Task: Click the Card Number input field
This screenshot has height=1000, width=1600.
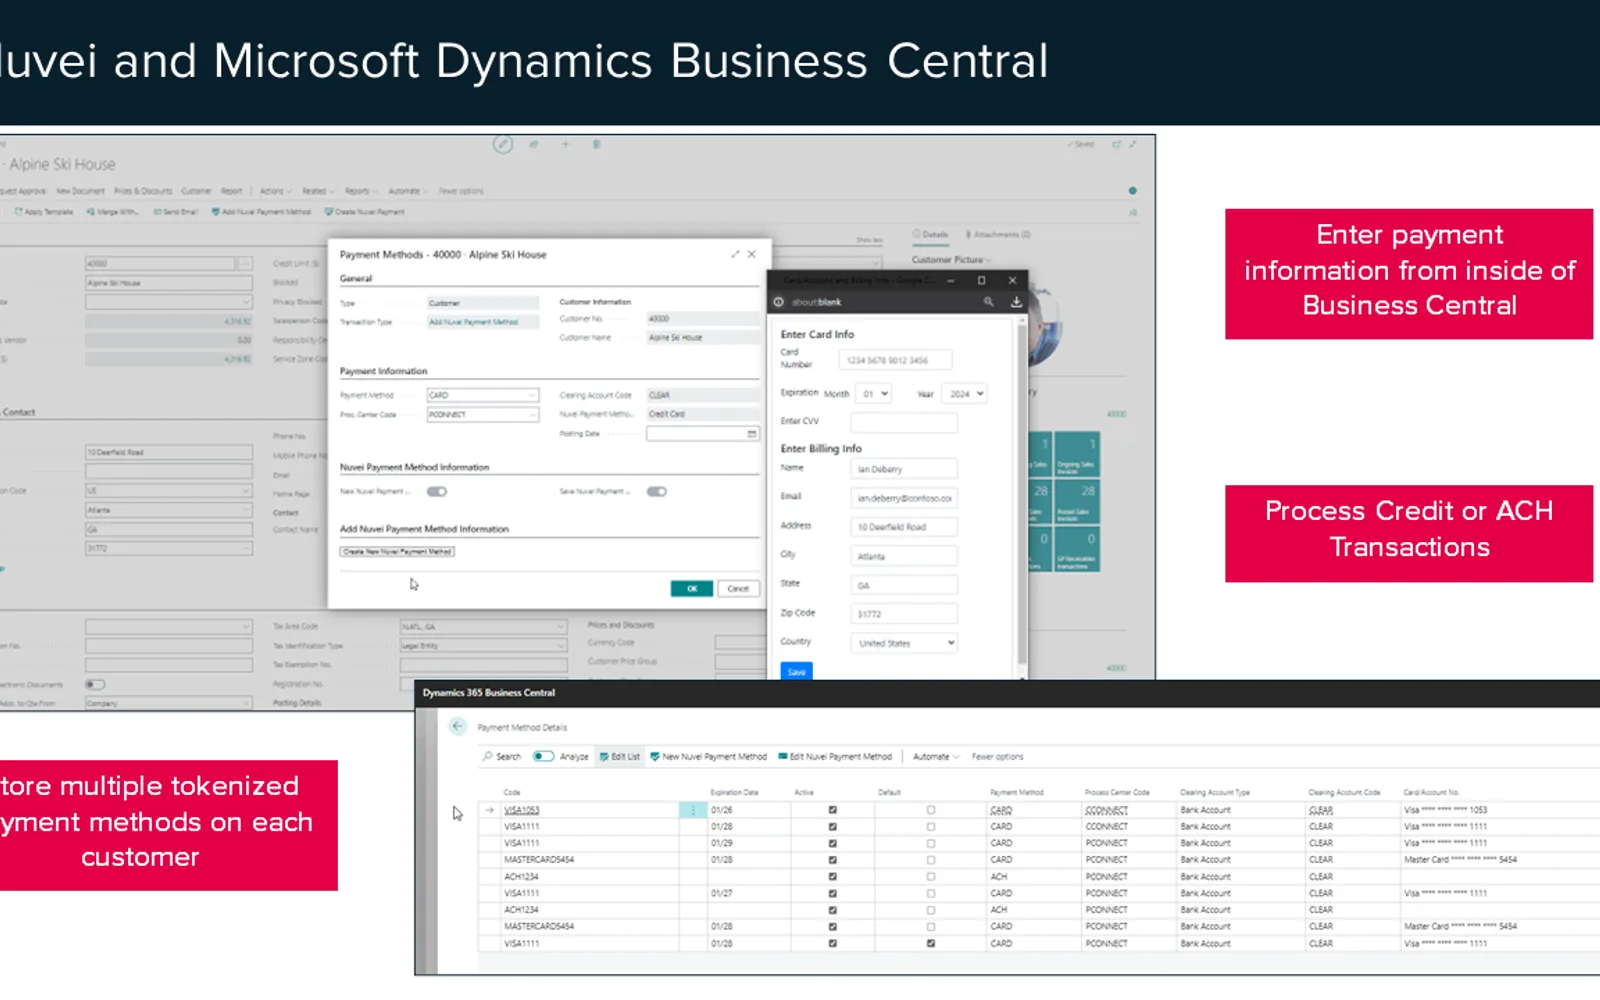Action: click(x=895, y=360)
